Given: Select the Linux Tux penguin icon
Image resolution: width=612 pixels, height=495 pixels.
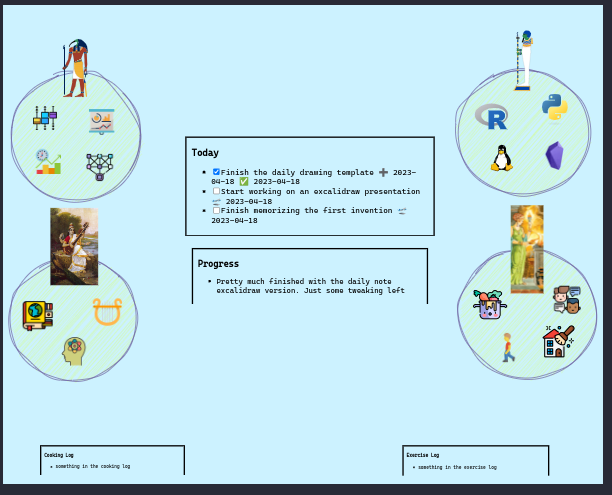Looking at the screenshot, I should click(502, 158).
